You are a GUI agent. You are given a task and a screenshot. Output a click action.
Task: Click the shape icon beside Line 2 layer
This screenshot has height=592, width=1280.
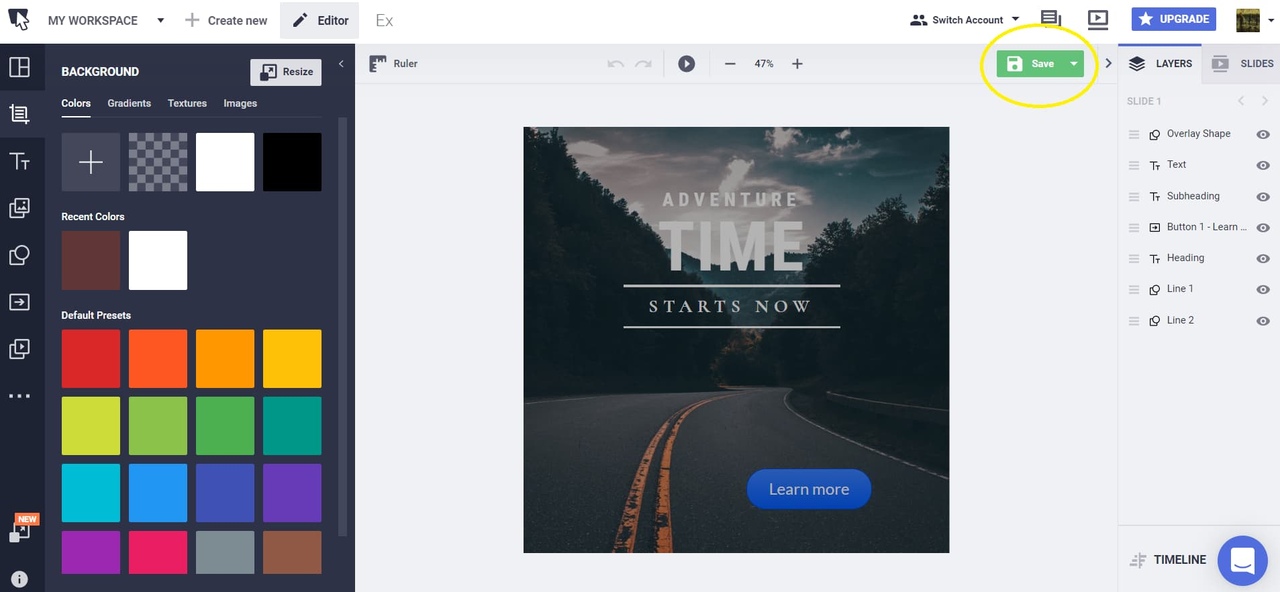point(1154,321)
